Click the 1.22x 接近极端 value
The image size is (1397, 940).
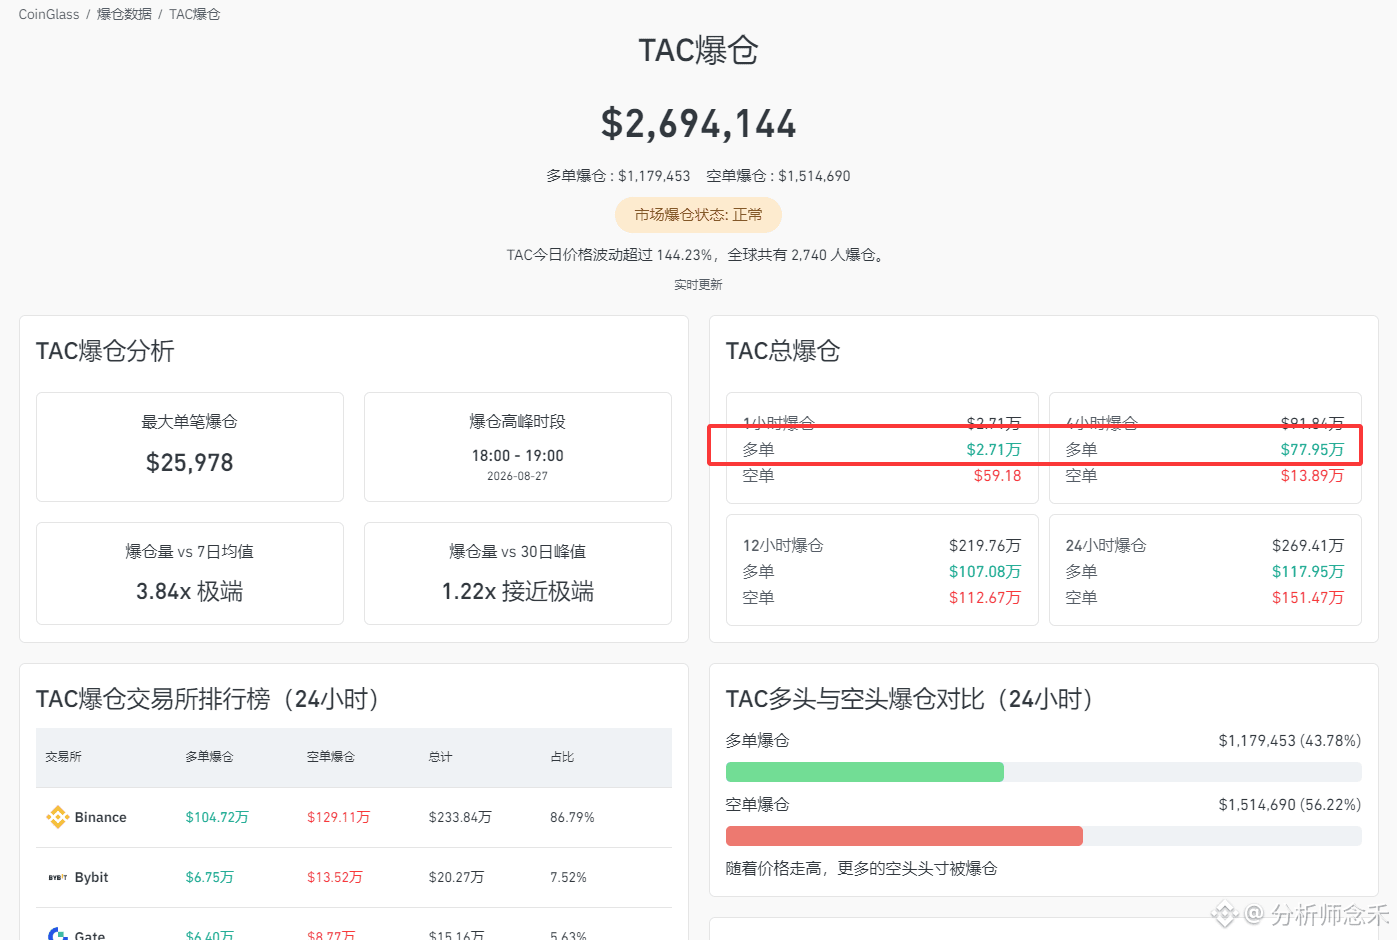click(518, 591)
